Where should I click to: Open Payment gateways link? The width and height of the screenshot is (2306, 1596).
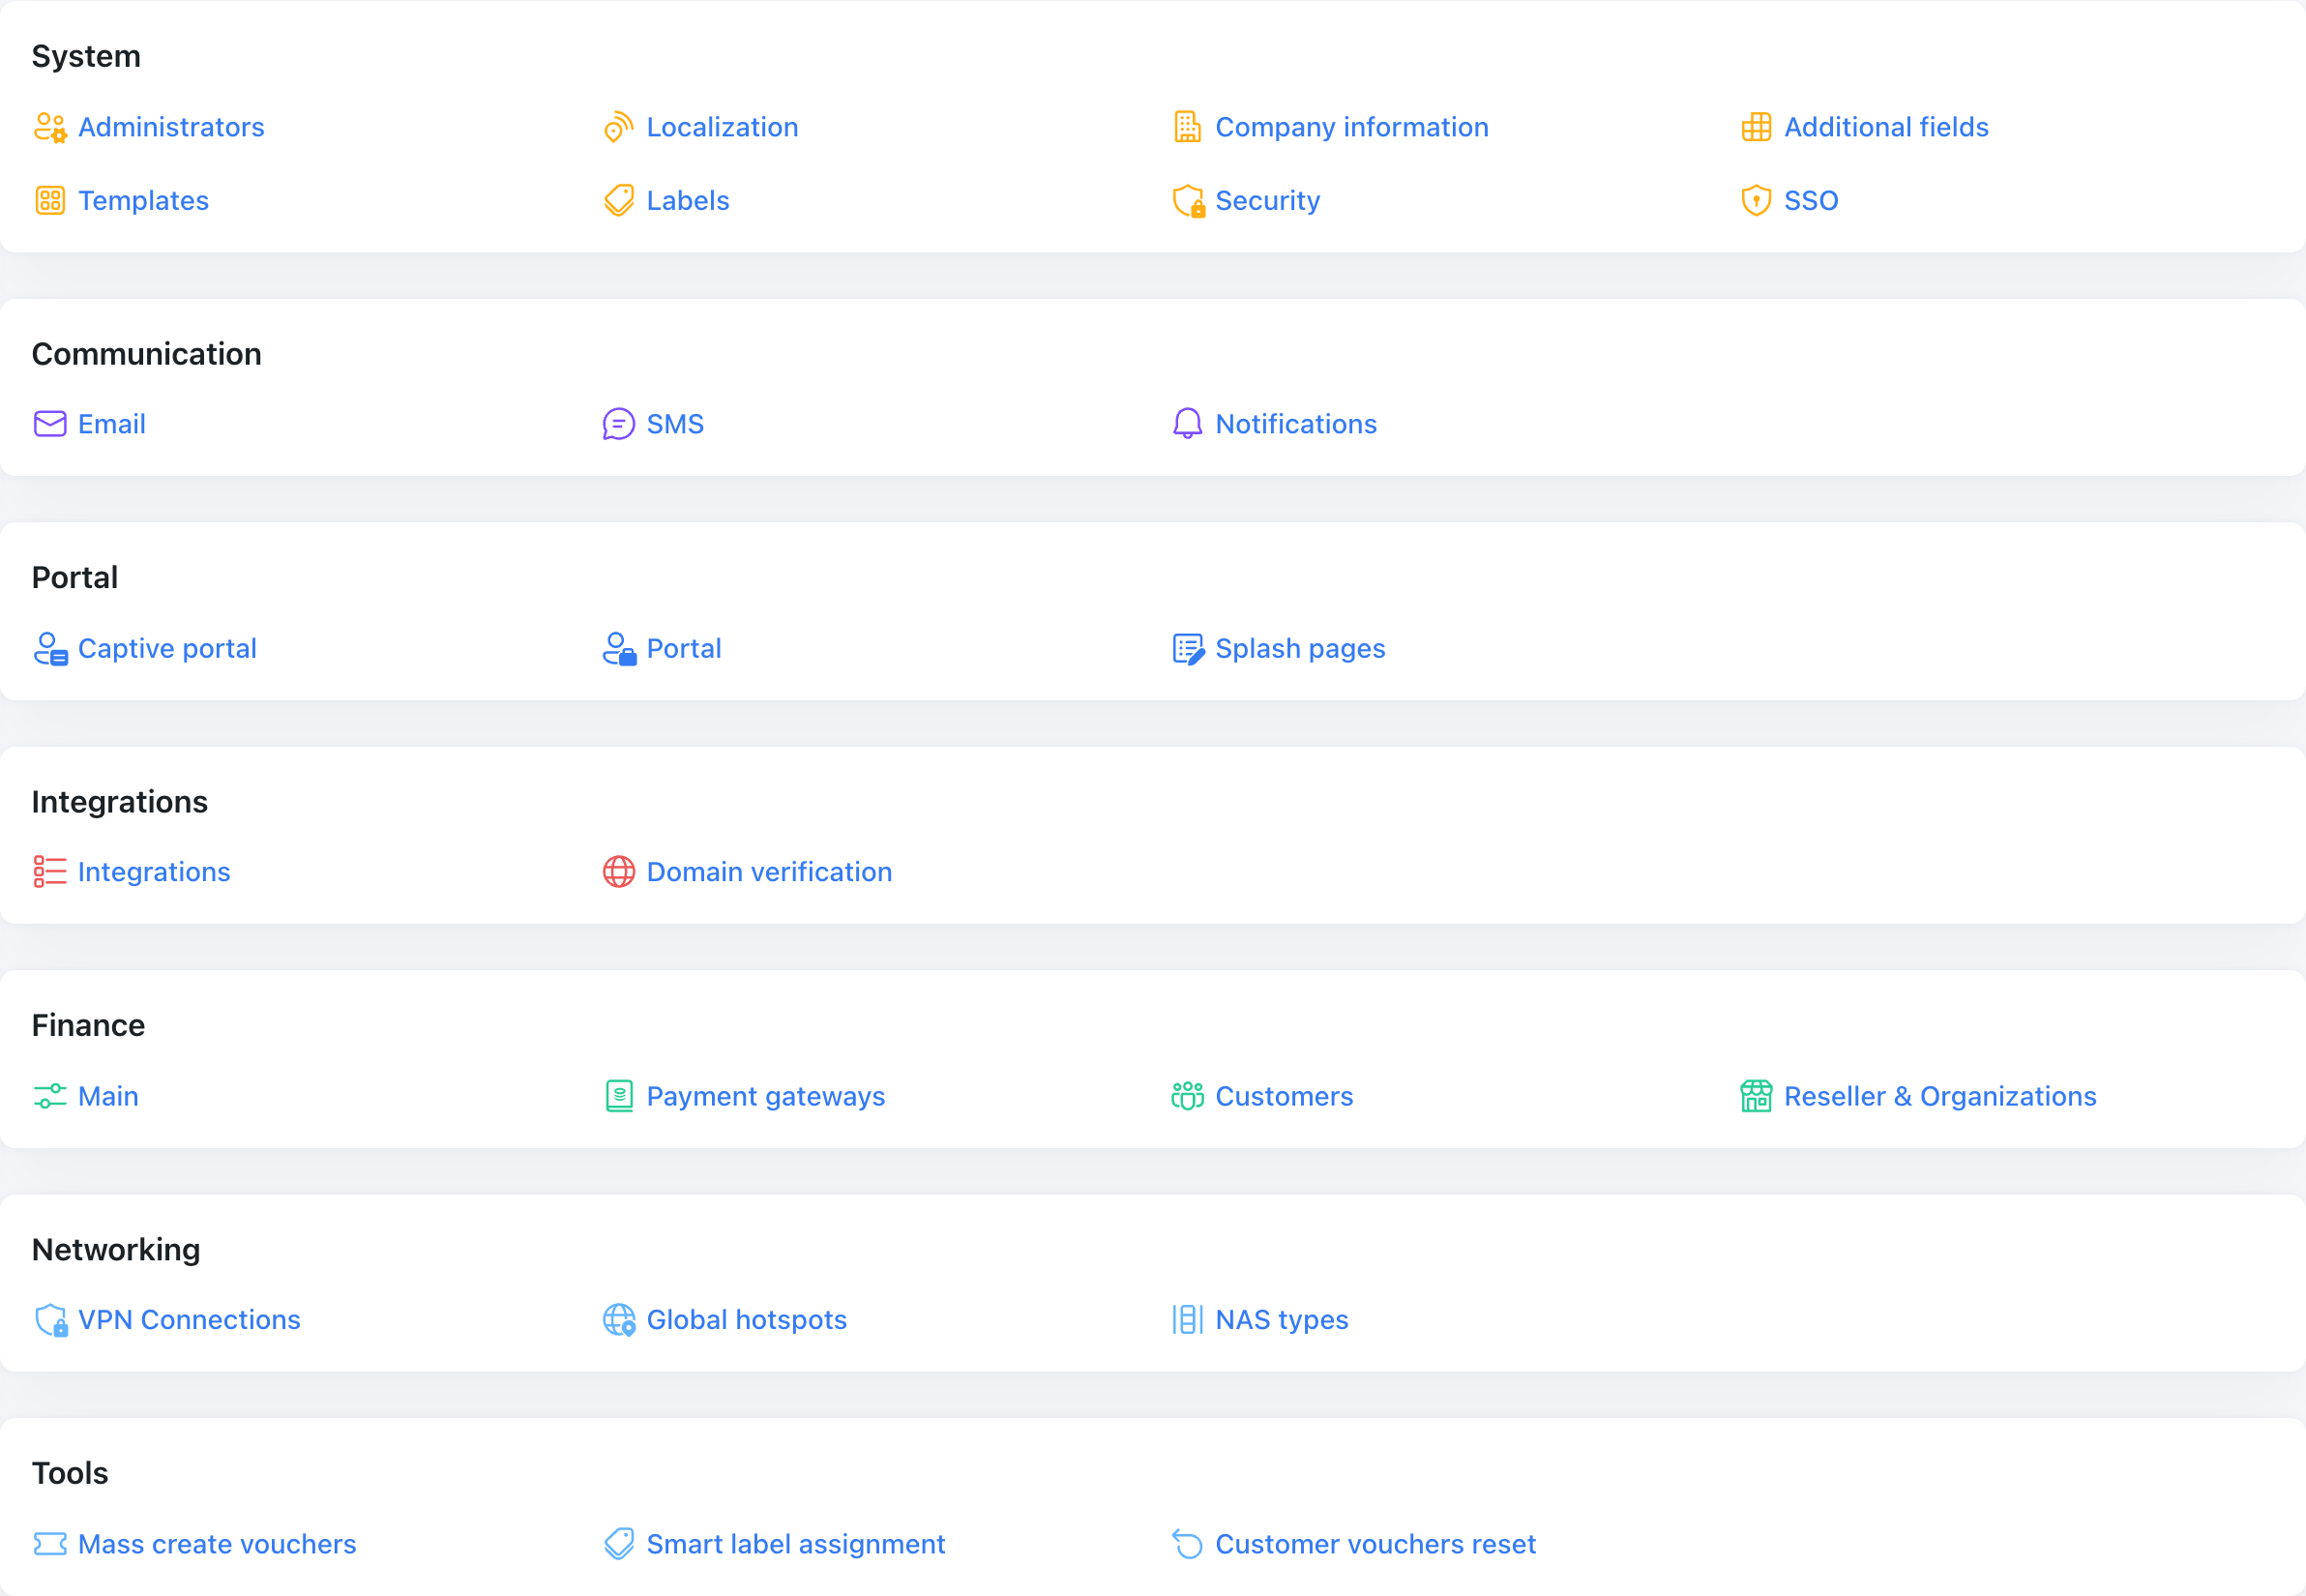click(766, 1096)
